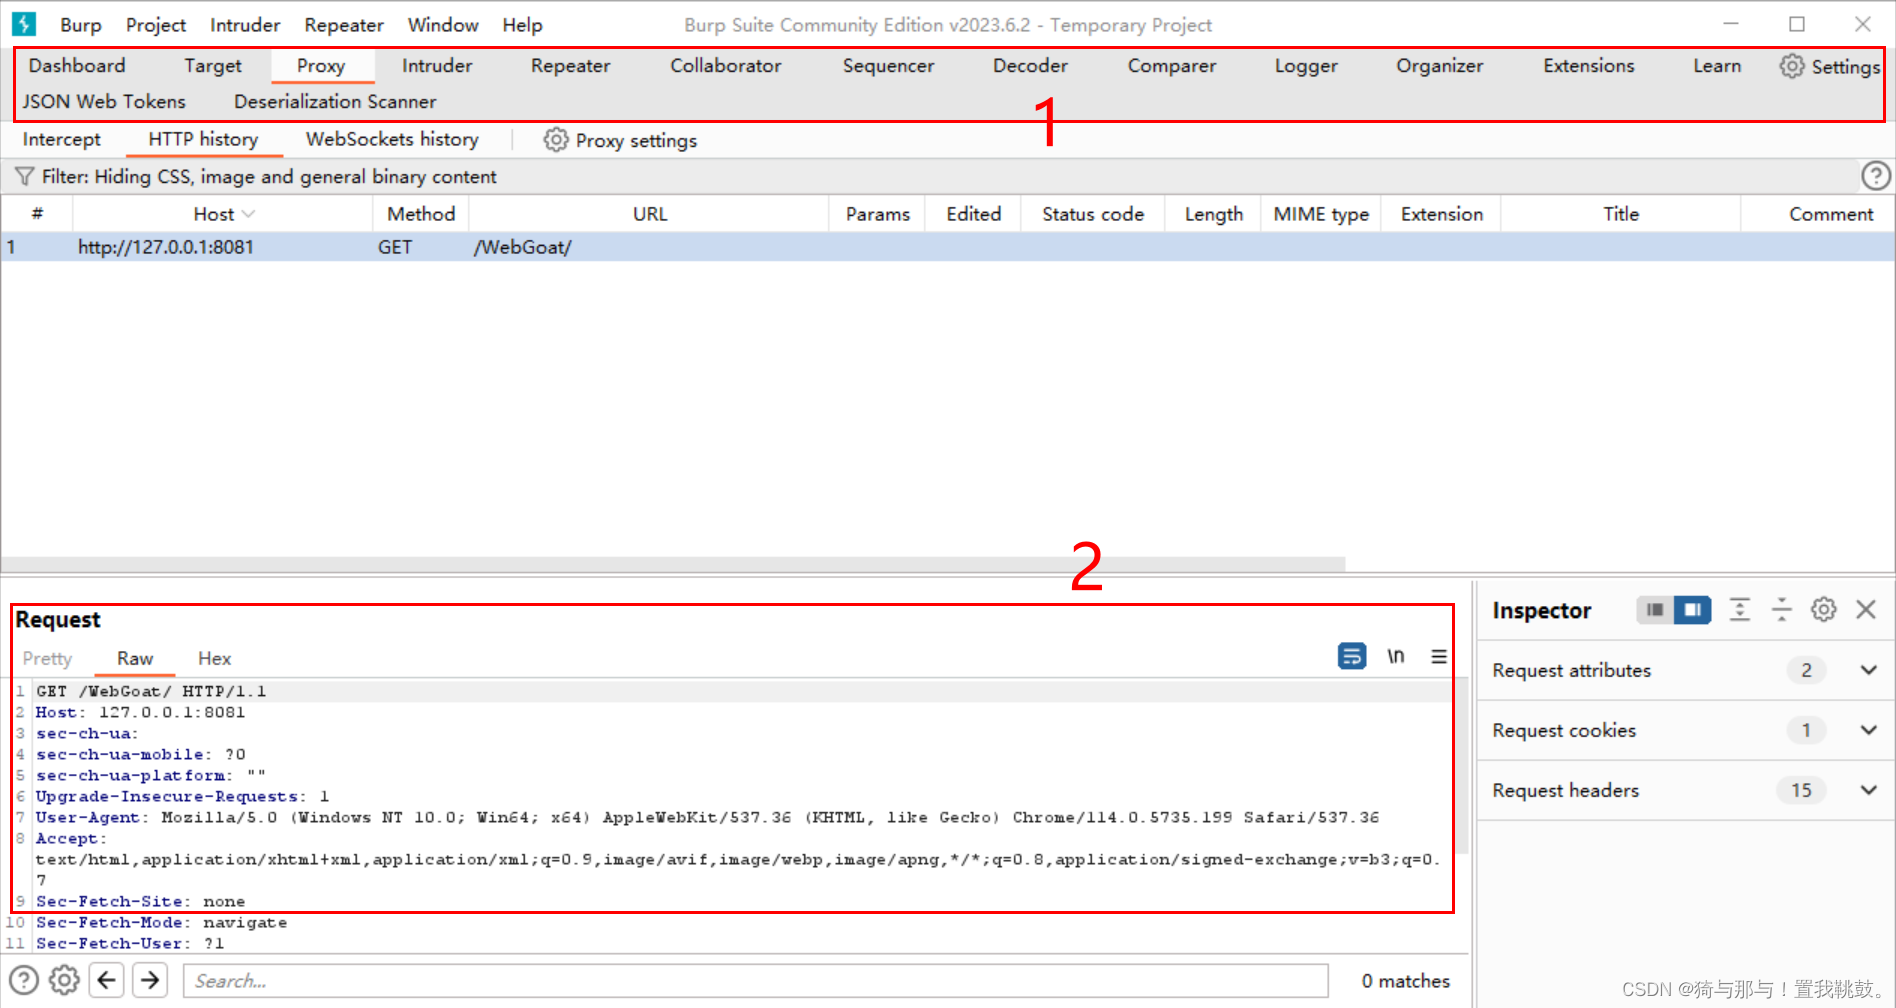Open search help icon at bottom left
Image resolution: width=1896 pixels, height=1008 pixels.
(23, 980)
